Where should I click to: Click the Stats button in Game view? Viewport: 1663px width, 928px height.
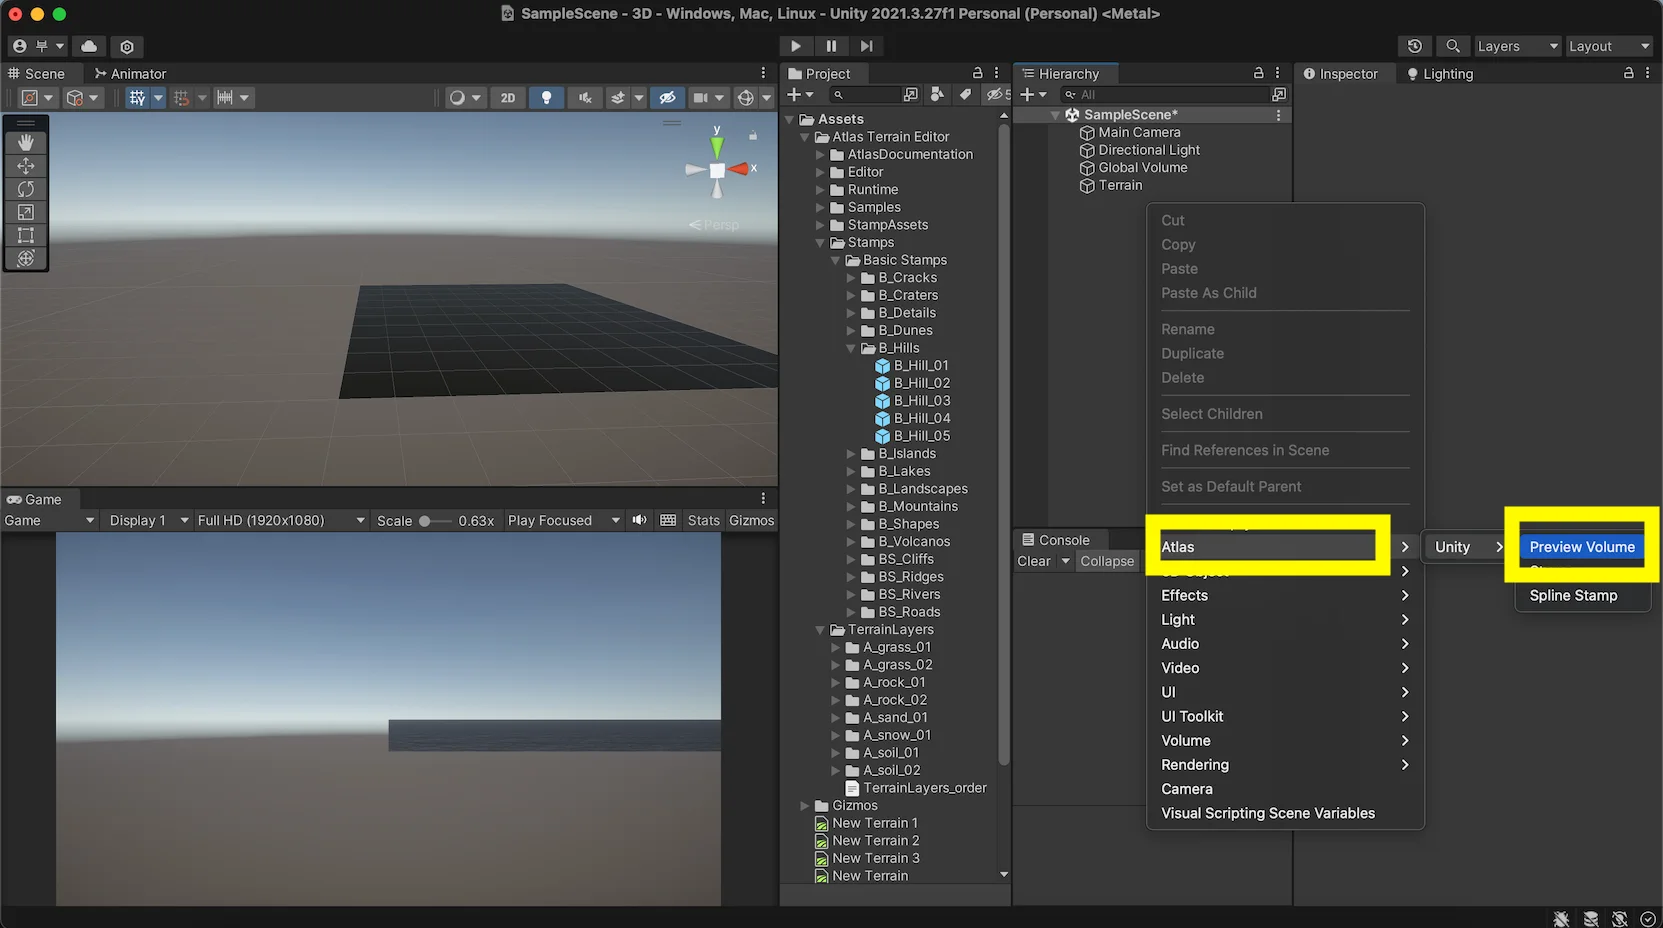(x=703, y=520)
